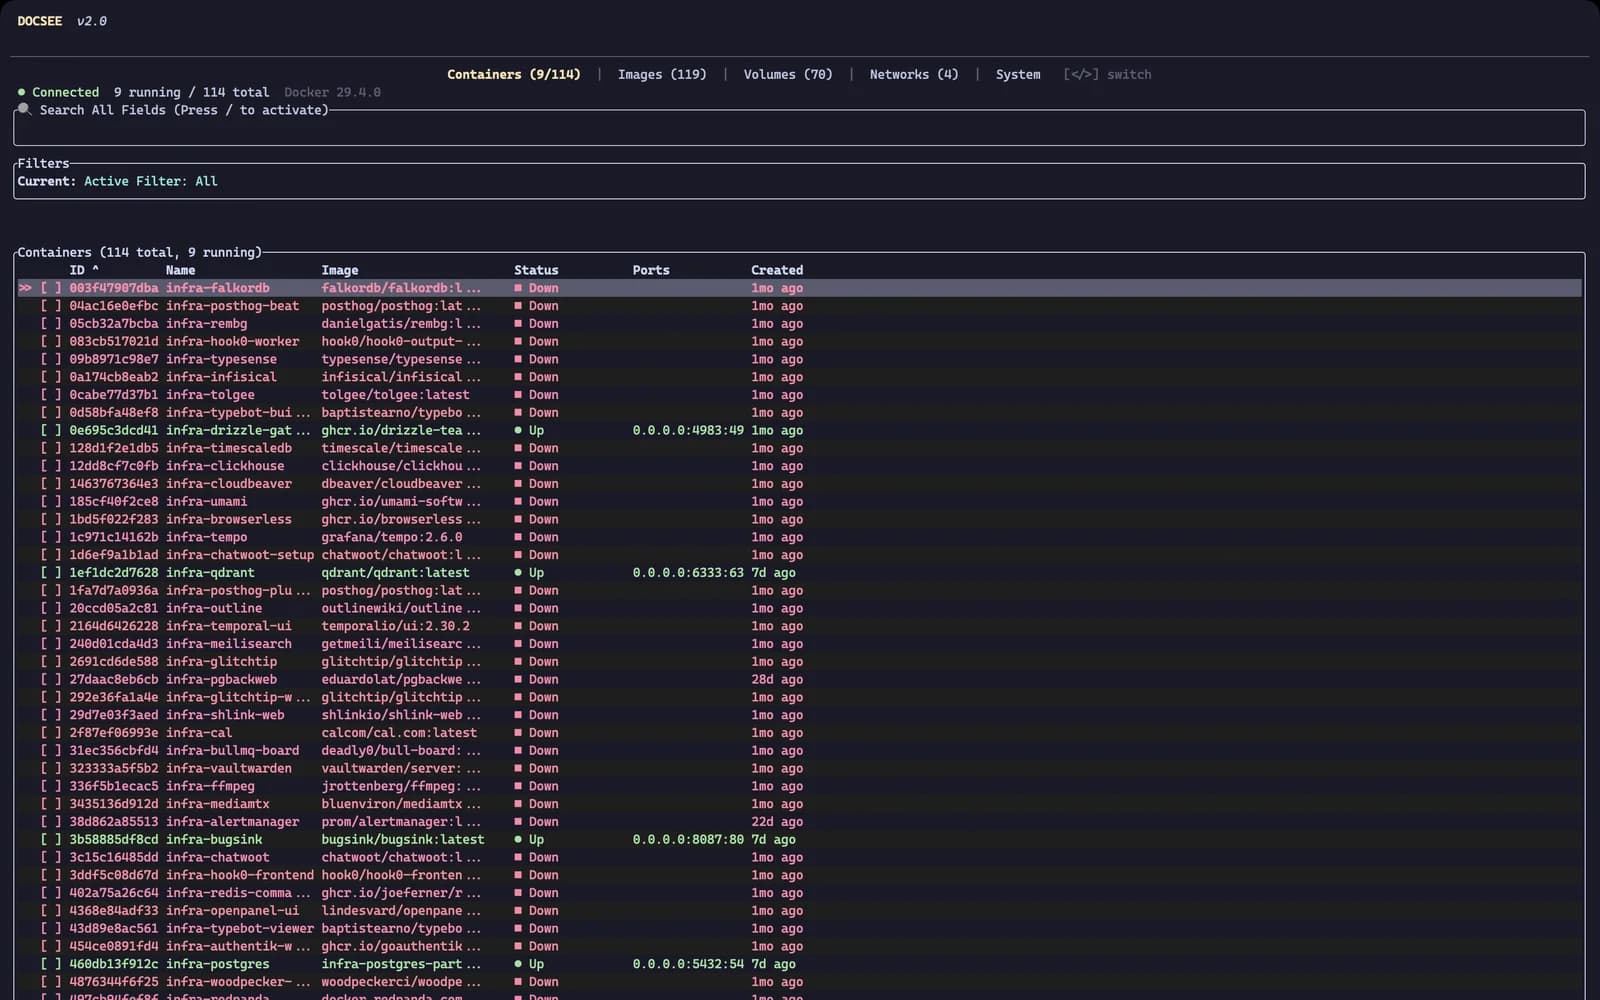The height and width of the screenshot is (1000, 1600).
Task: Click the green Connected status dot
Action: pos(21,92)
